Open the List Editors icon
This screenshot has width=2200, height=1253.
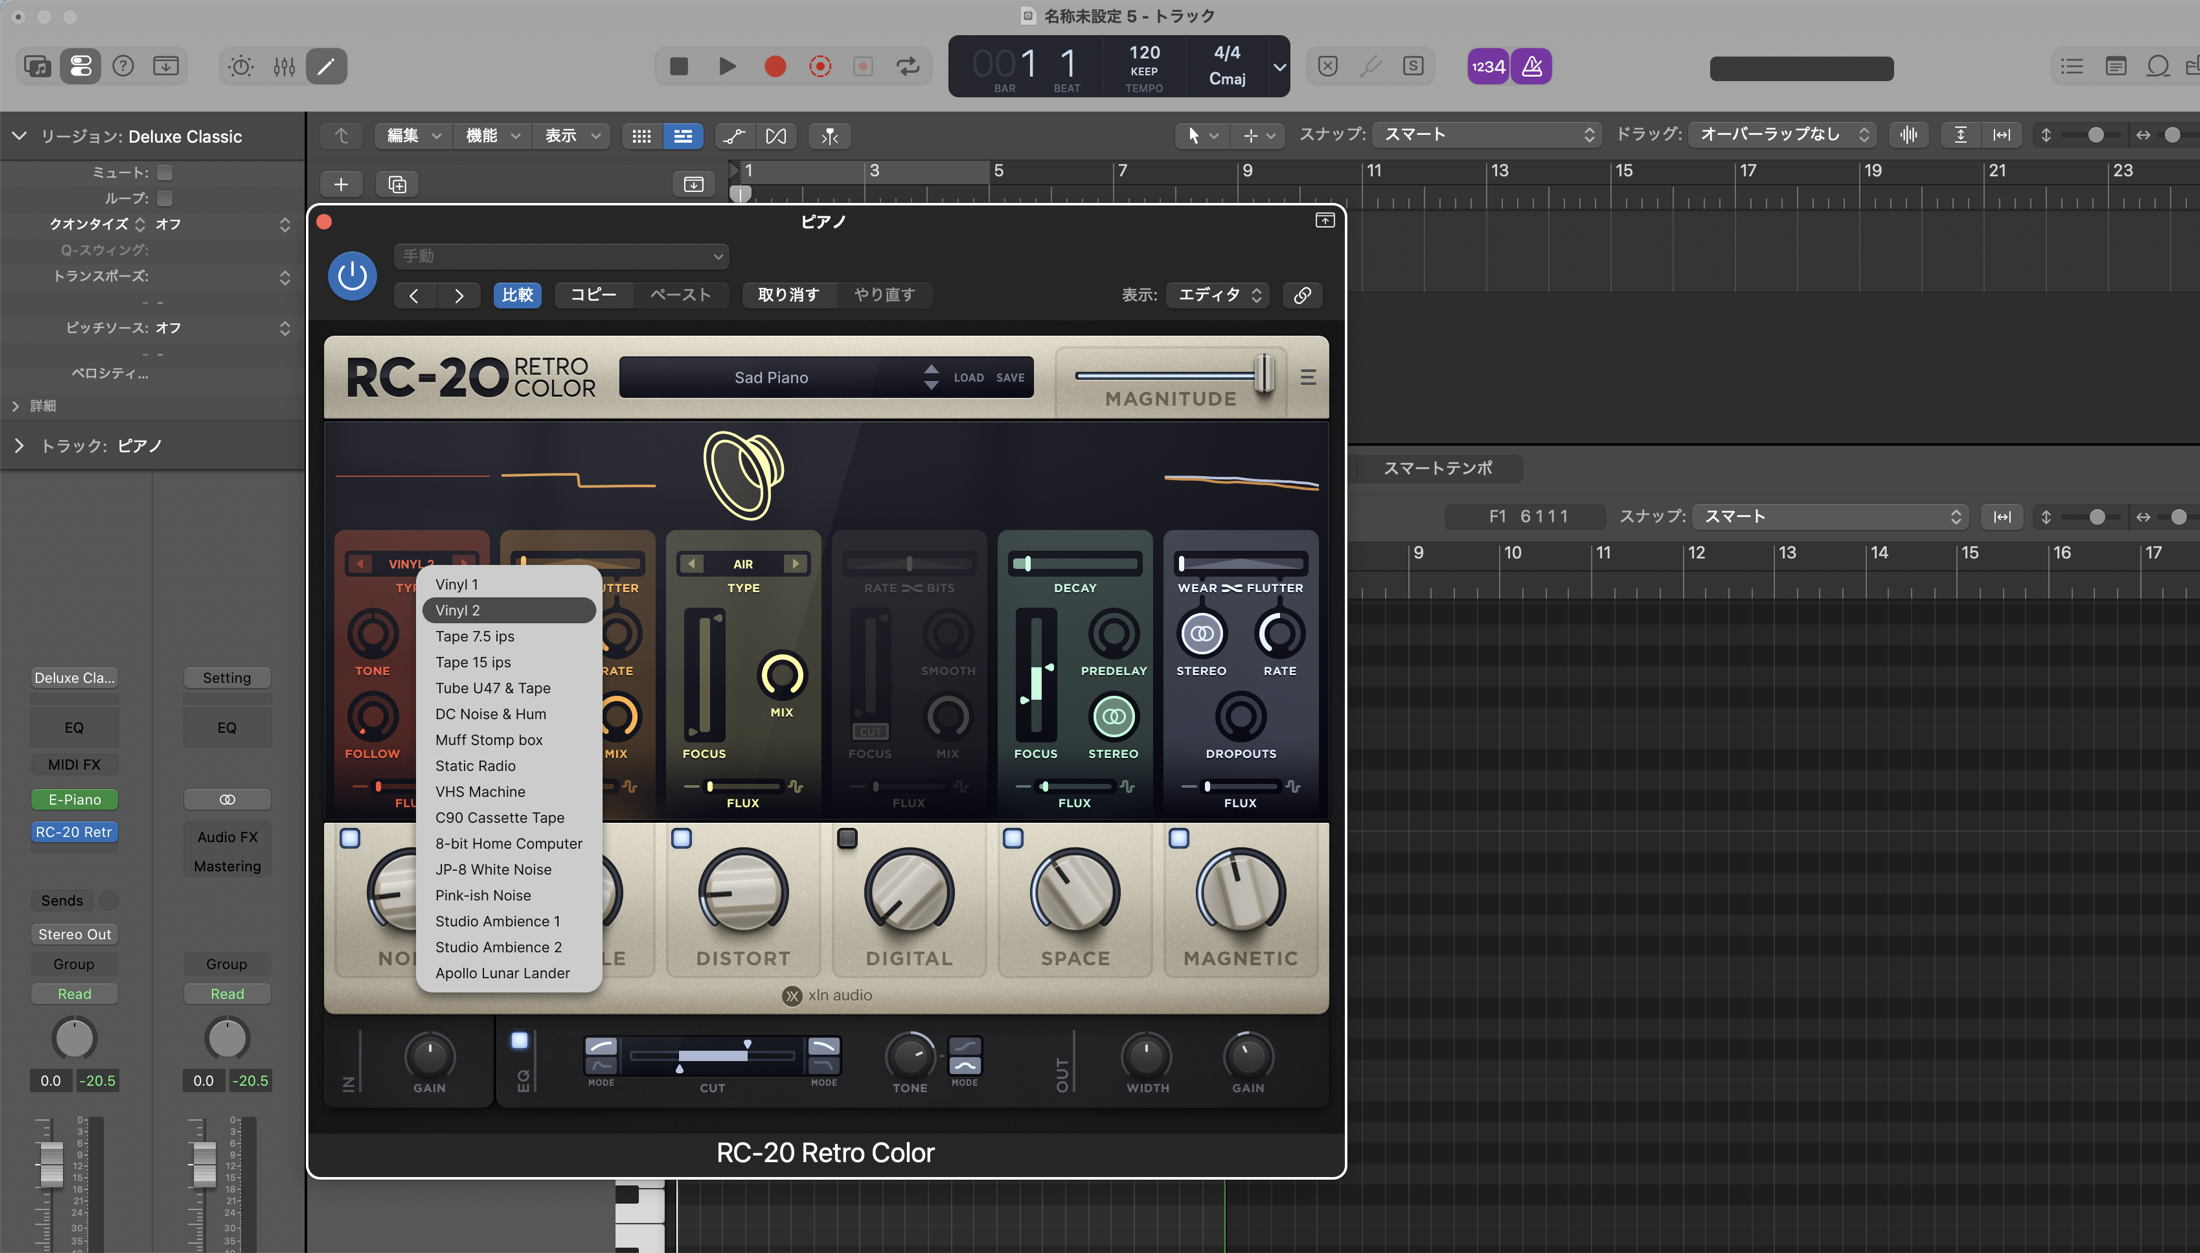(x=2071, y=66)
